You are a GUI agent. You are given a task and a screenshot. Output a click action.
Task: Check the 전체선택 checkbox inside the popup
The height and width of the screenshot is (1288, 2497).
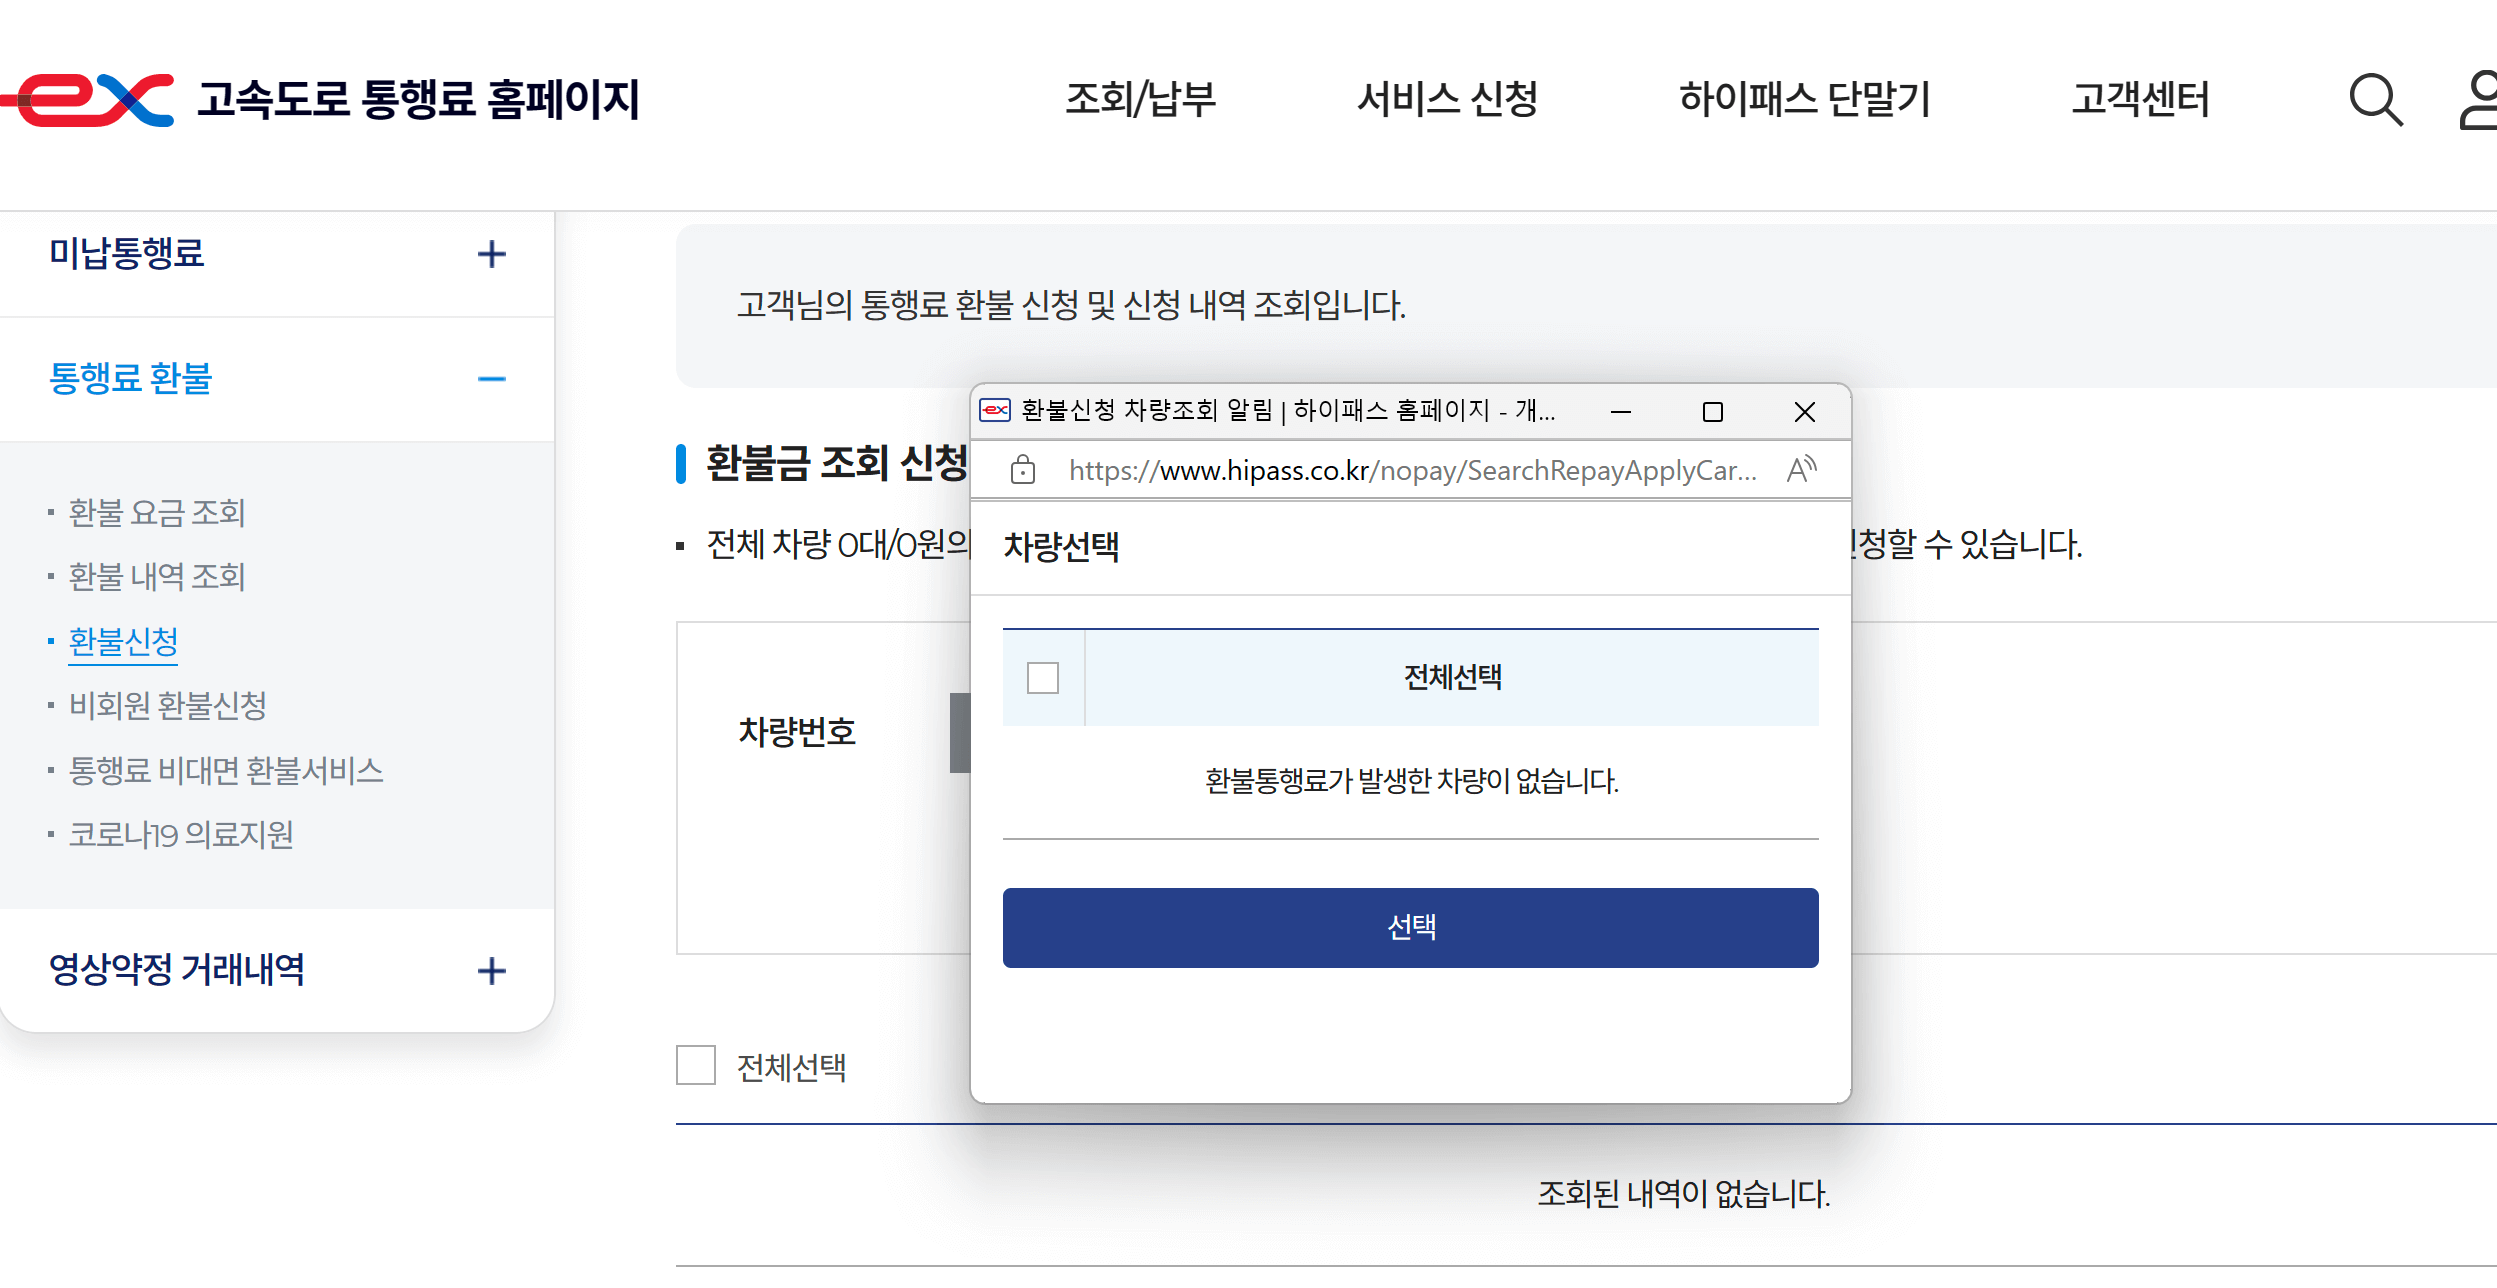coord(1042,678)
